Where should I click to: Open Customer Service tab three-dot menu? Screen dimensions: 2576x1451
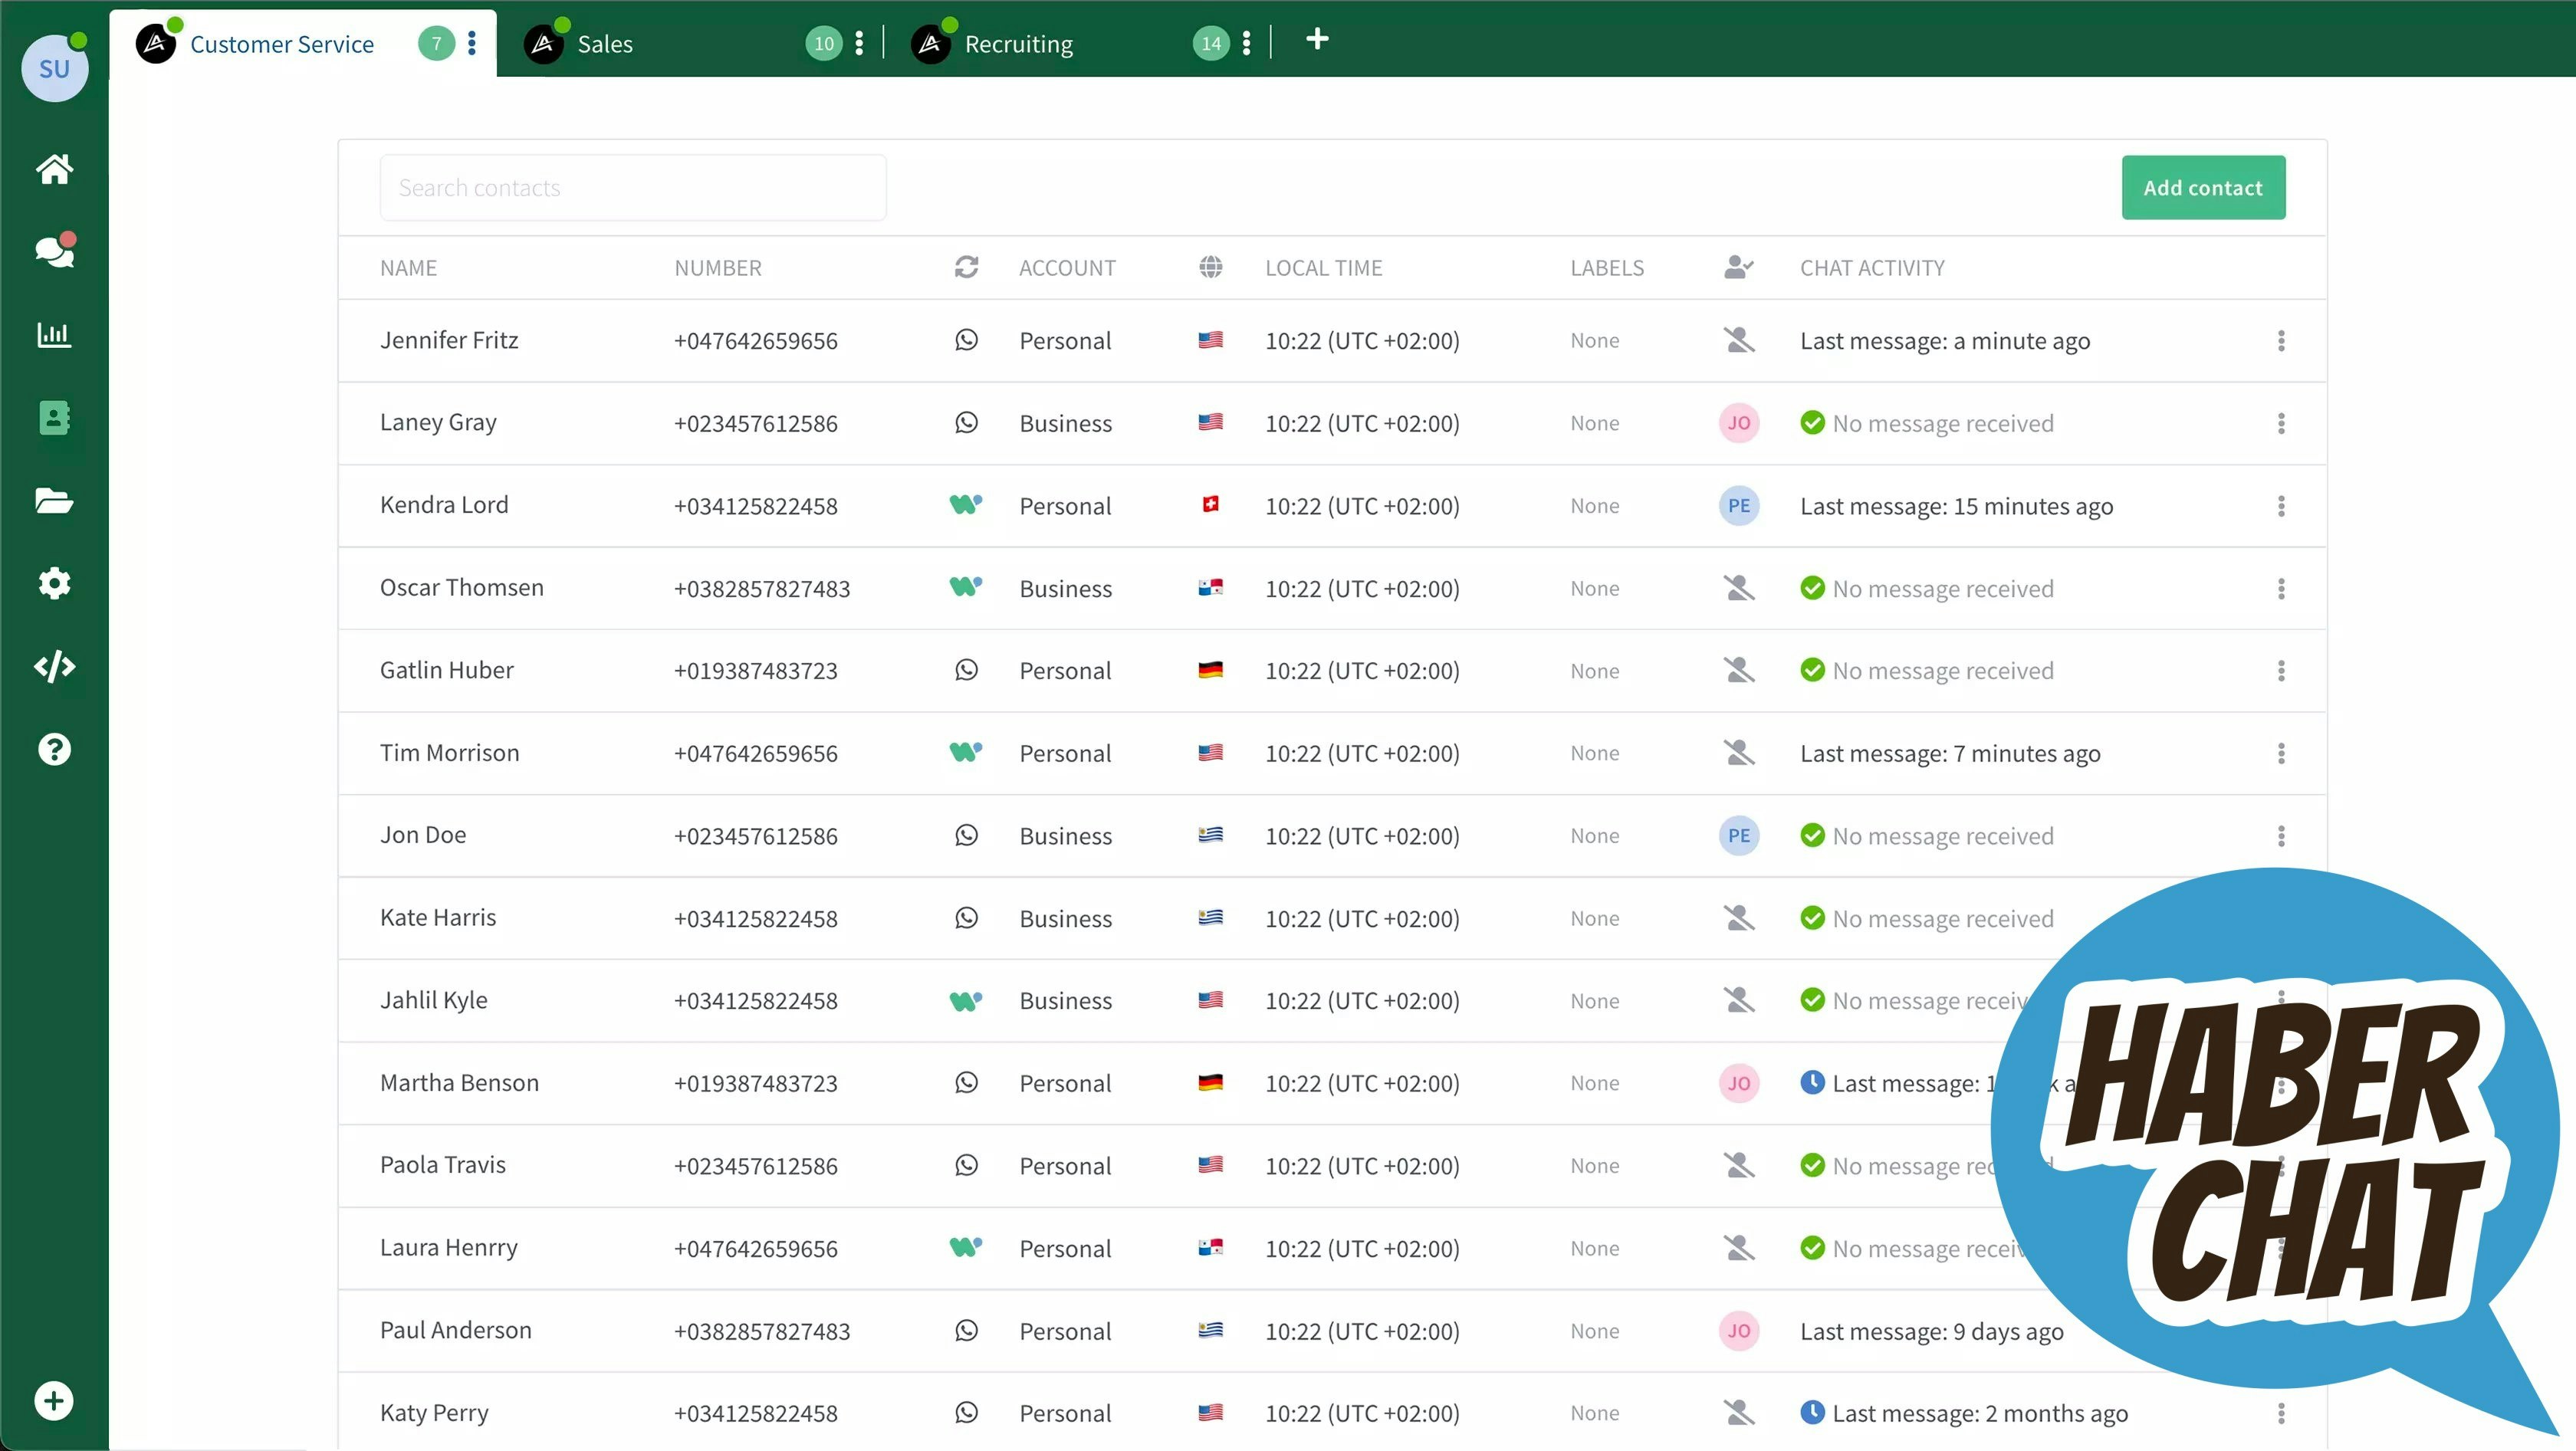click(472, 43)
